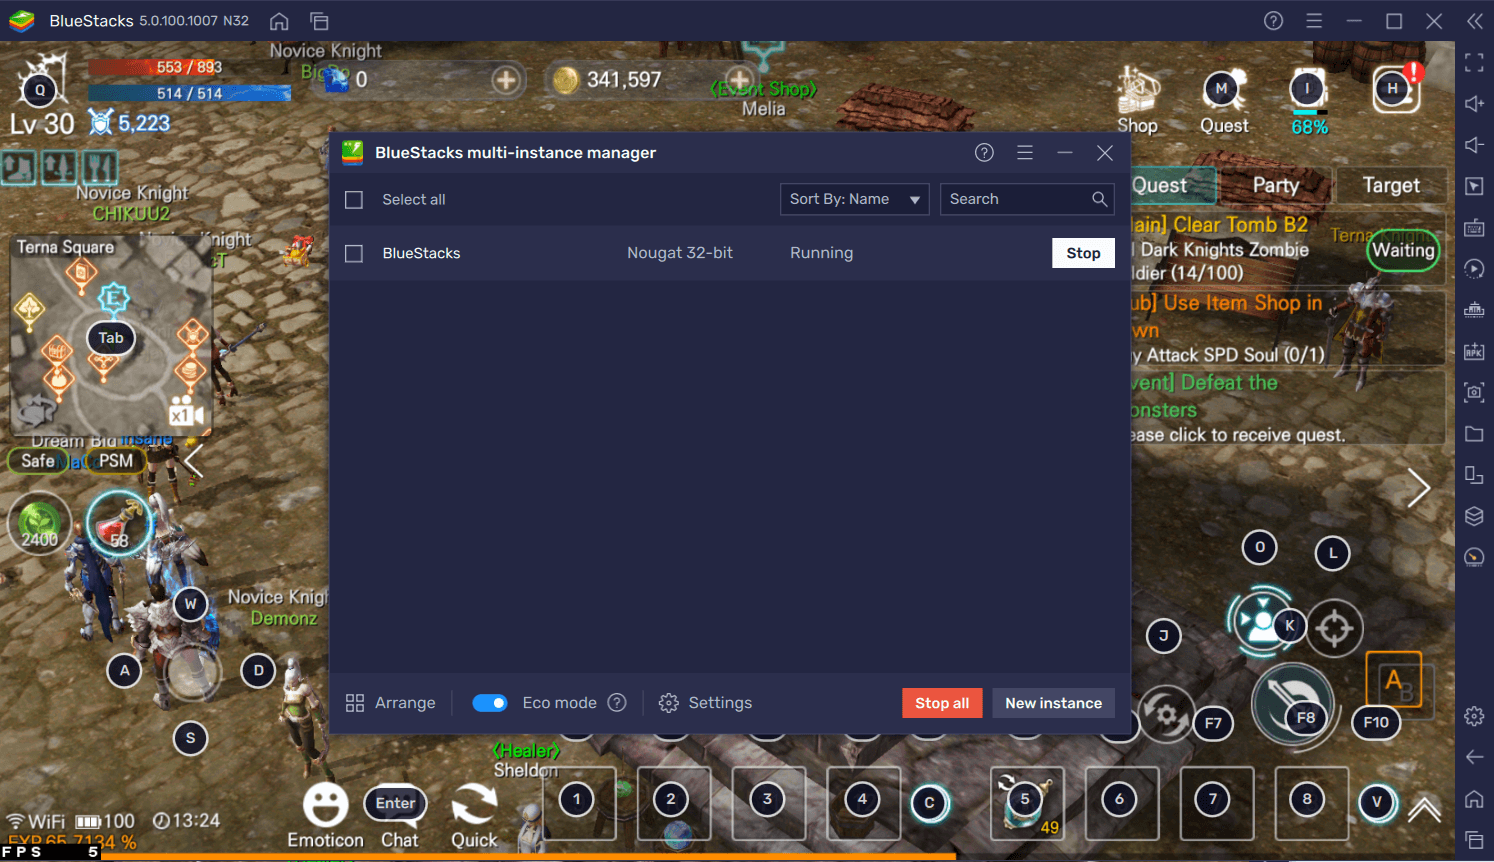This screenshot has height=862, width=1494.
Task: Activate skill slot 5 with count 49
Action: coord(1026,803)
